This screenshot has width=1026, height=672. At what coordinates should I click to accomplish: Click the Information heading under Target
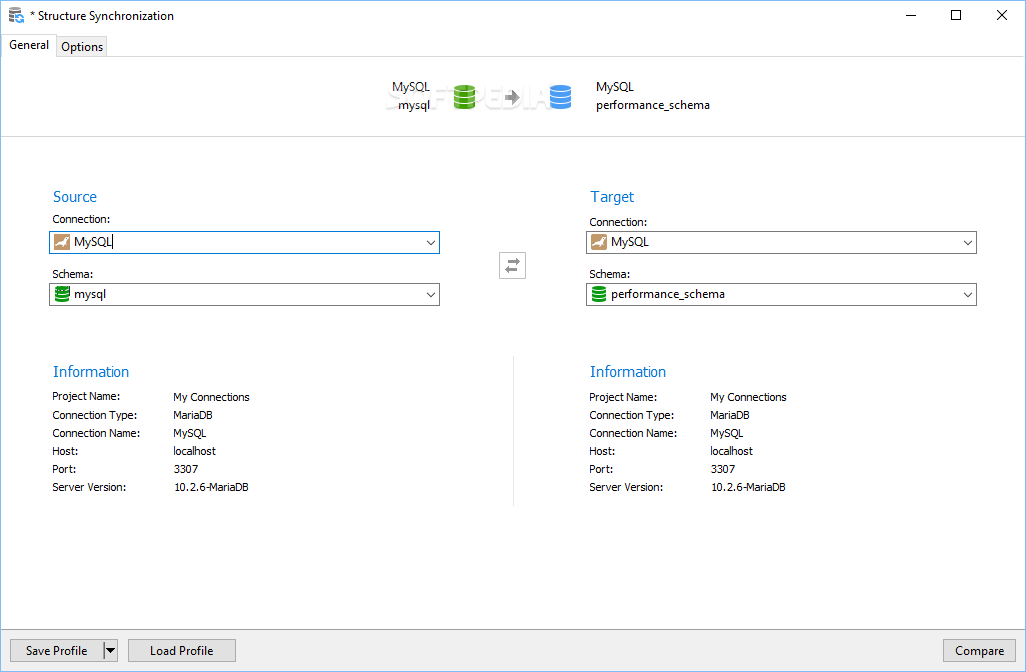click(628, 372)
